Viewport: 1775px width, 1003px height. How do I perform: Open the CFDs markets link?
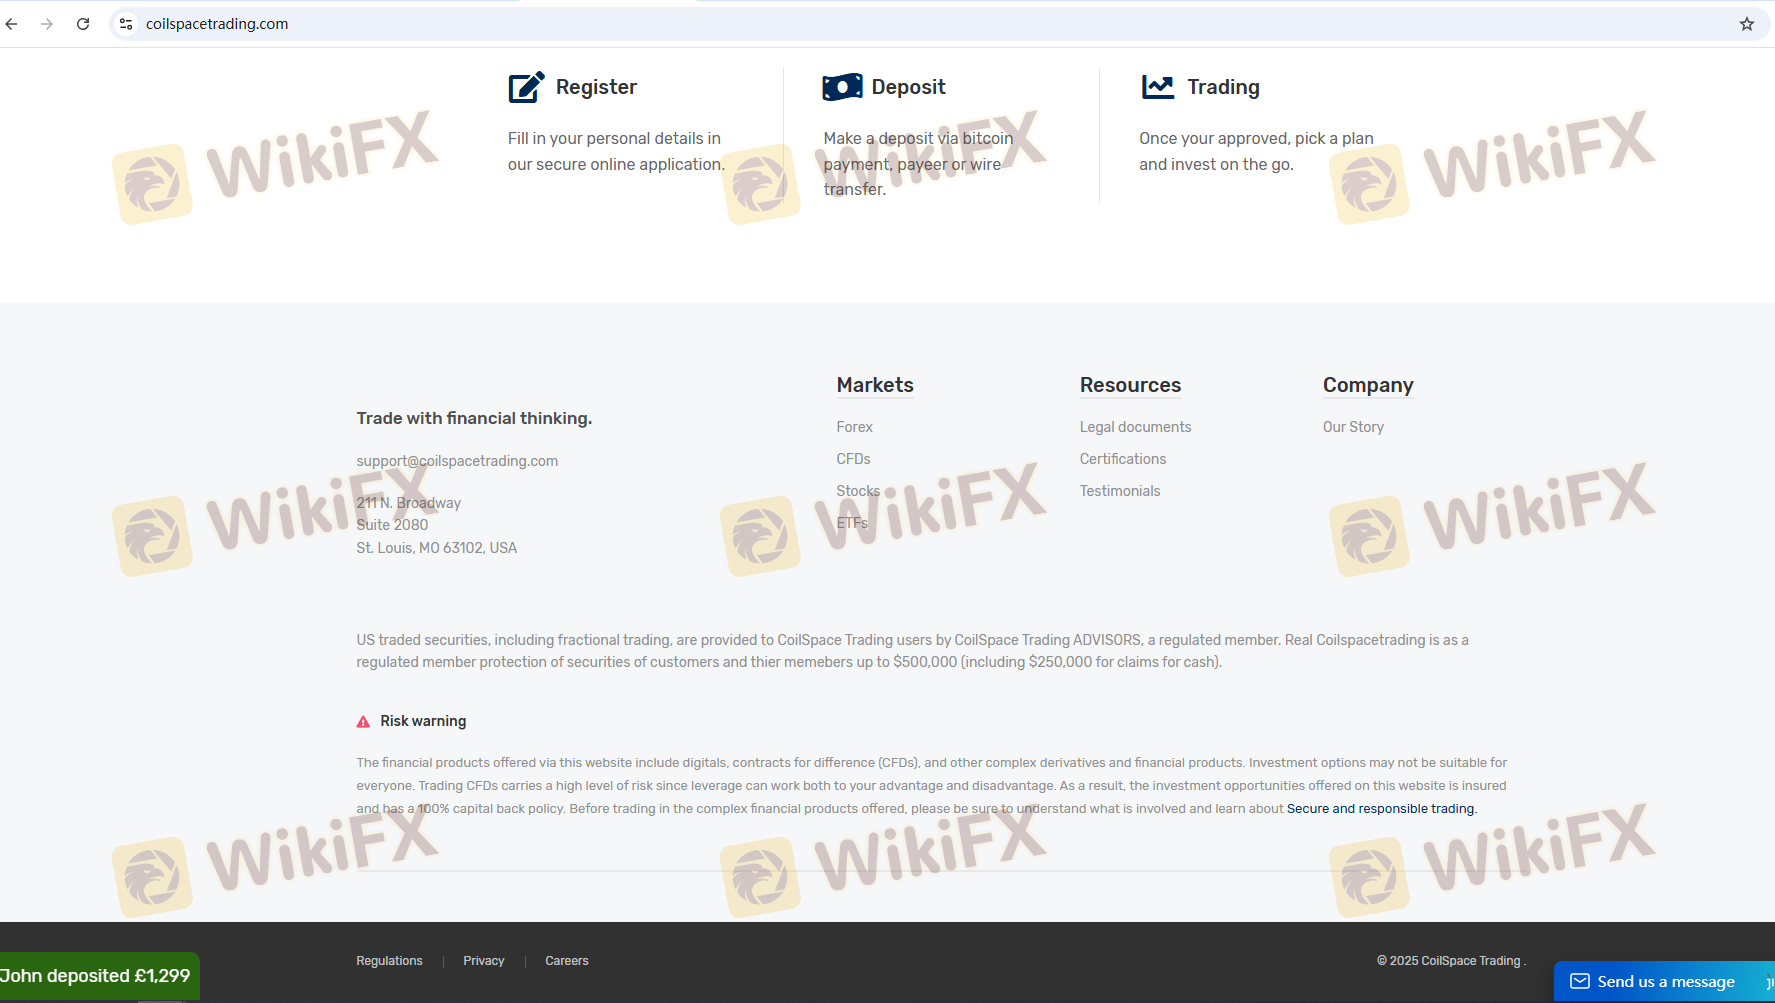853,459
